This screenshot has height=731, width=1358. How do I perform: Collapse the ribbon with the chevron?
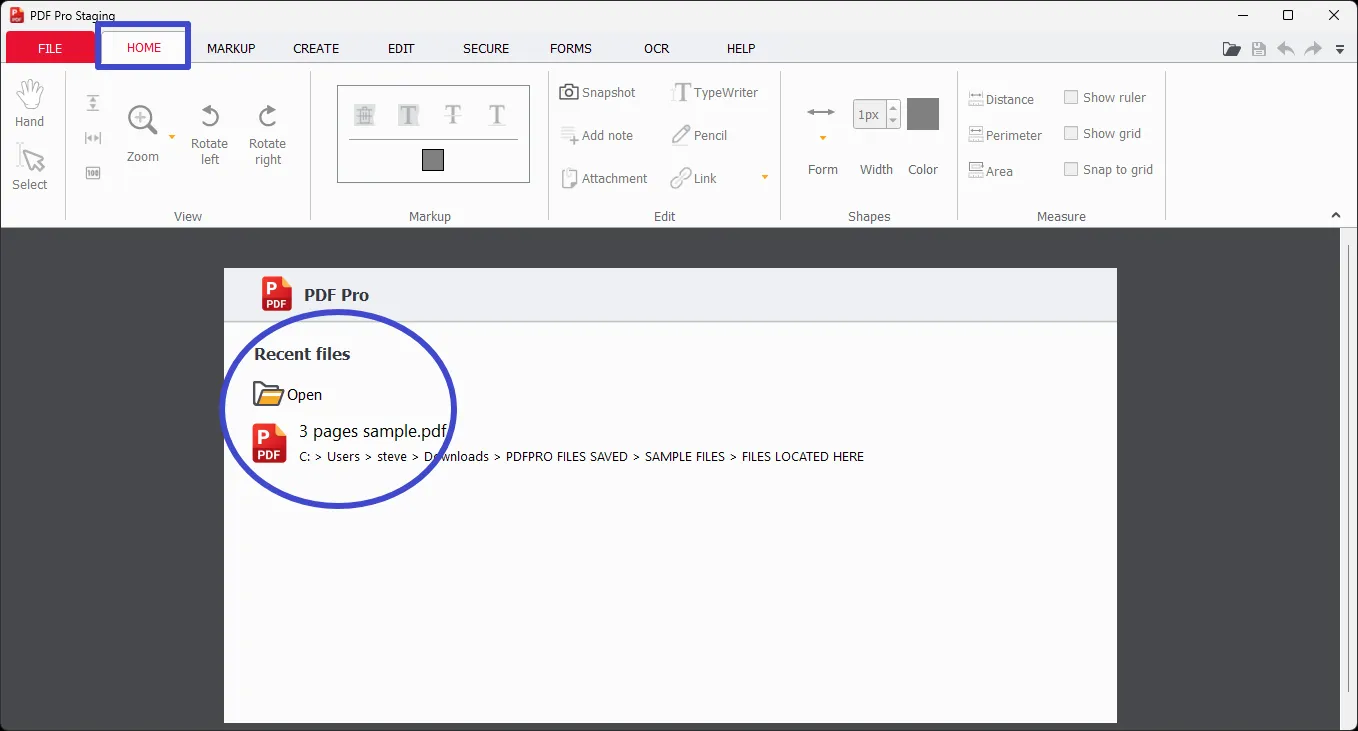pos(1335,216)
